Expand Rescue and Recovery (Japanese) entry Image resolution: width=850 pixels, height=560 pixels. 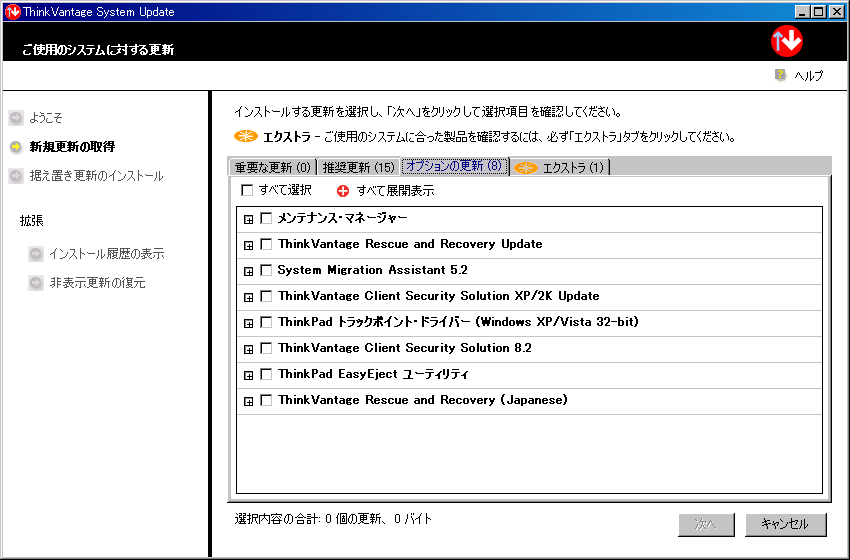[248, 402]
